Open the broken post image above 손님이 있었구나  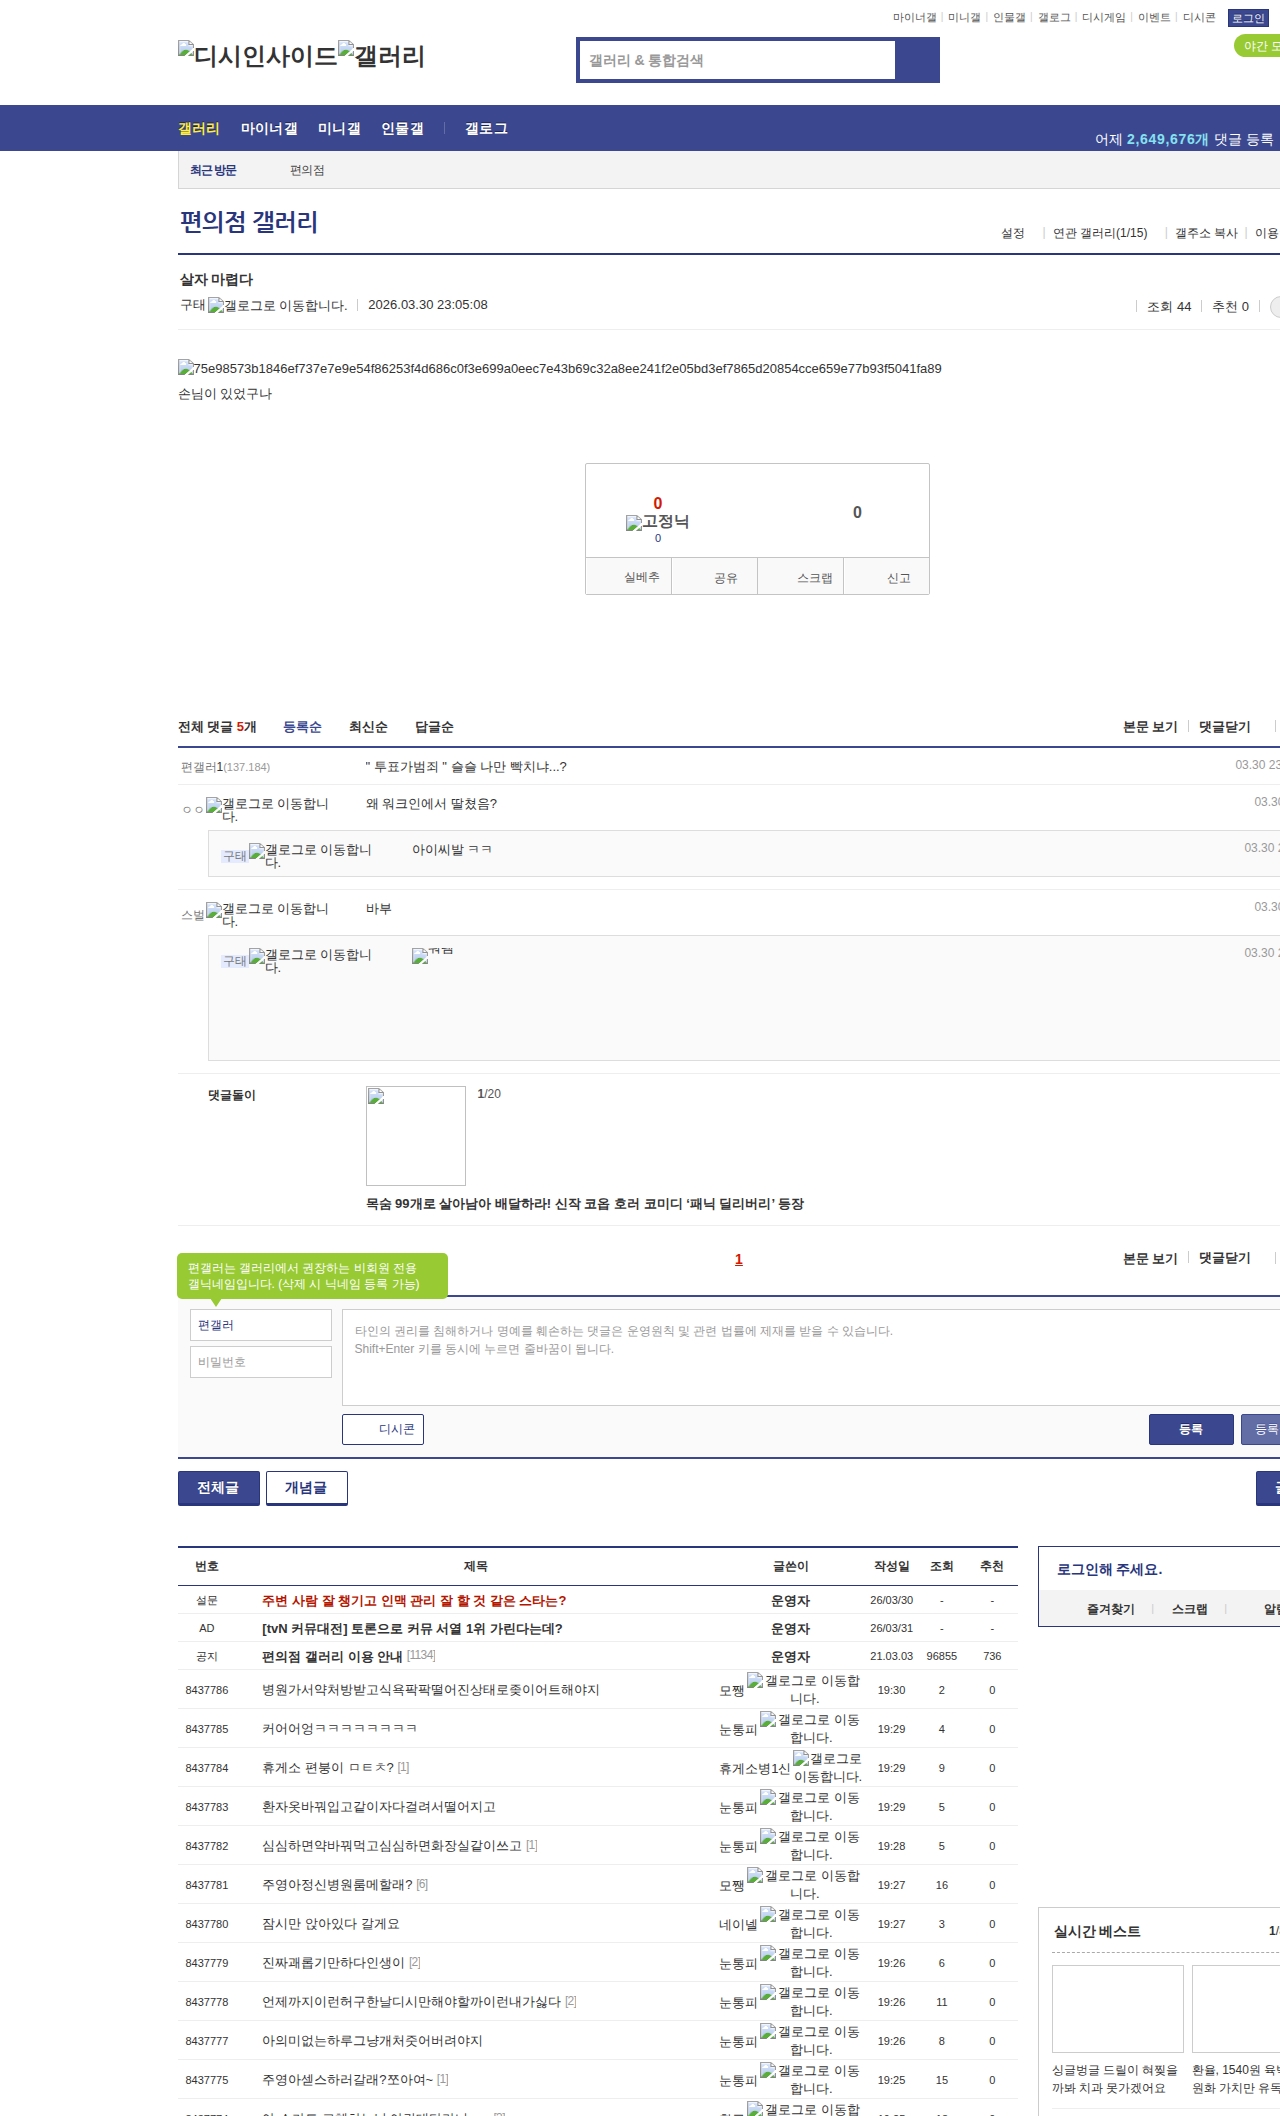click(559, 369)
